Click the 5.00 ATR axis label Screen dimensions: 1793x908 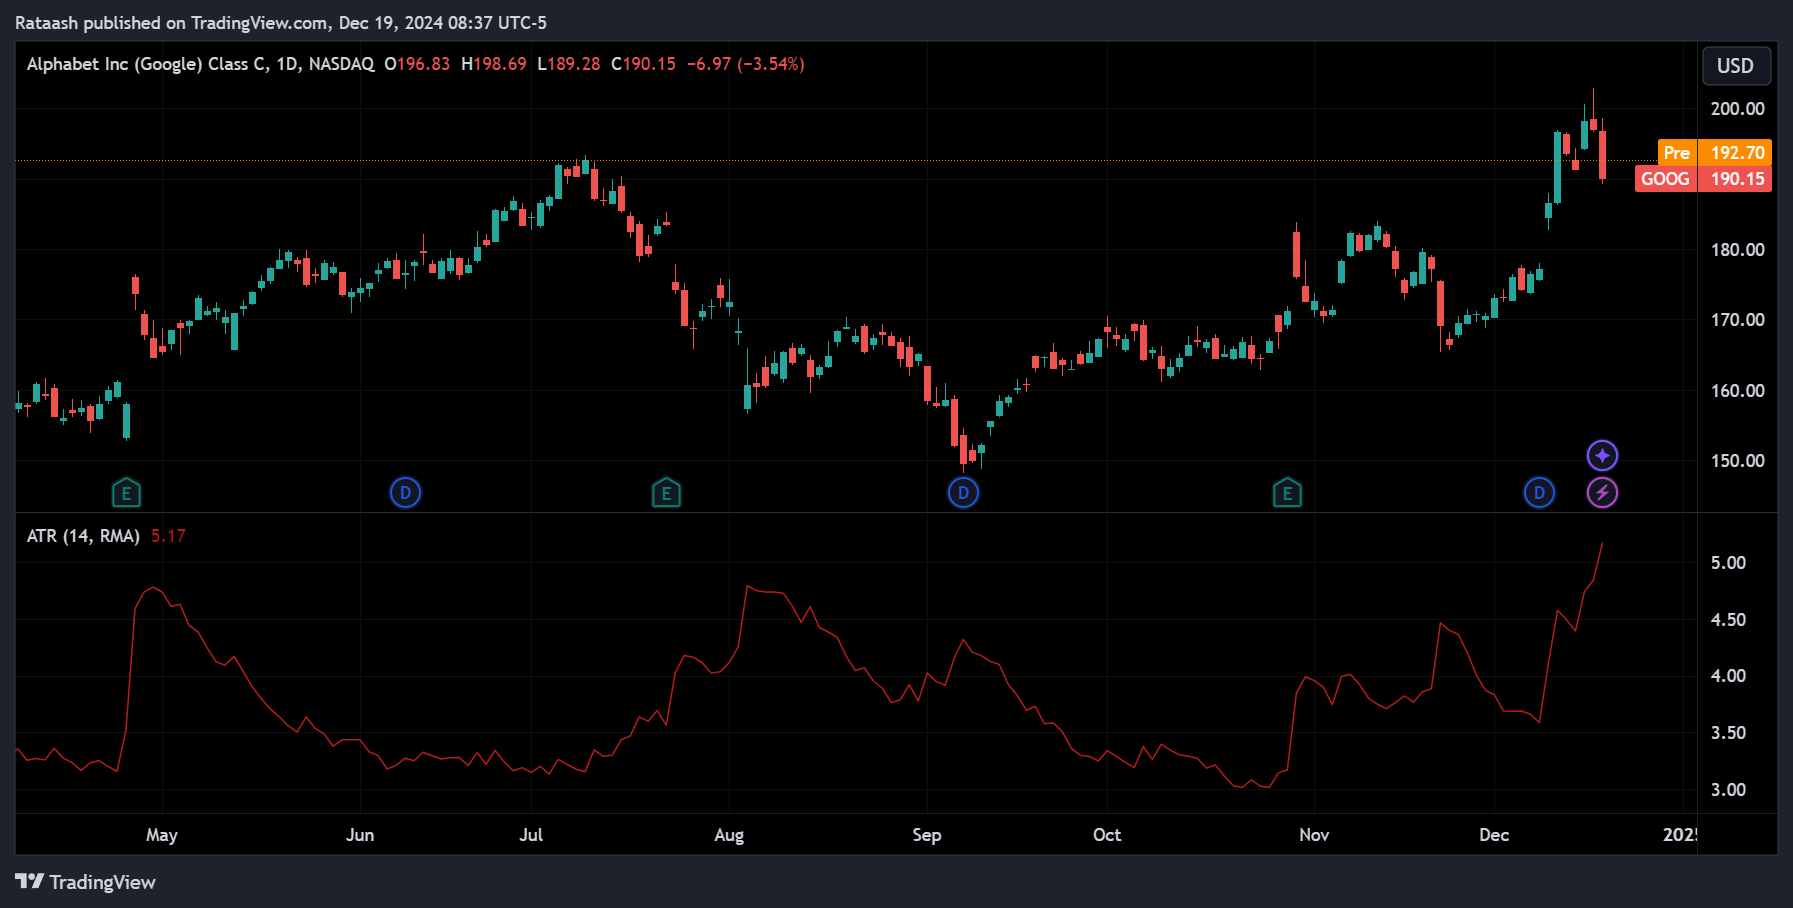click(x=1728, y=563)
